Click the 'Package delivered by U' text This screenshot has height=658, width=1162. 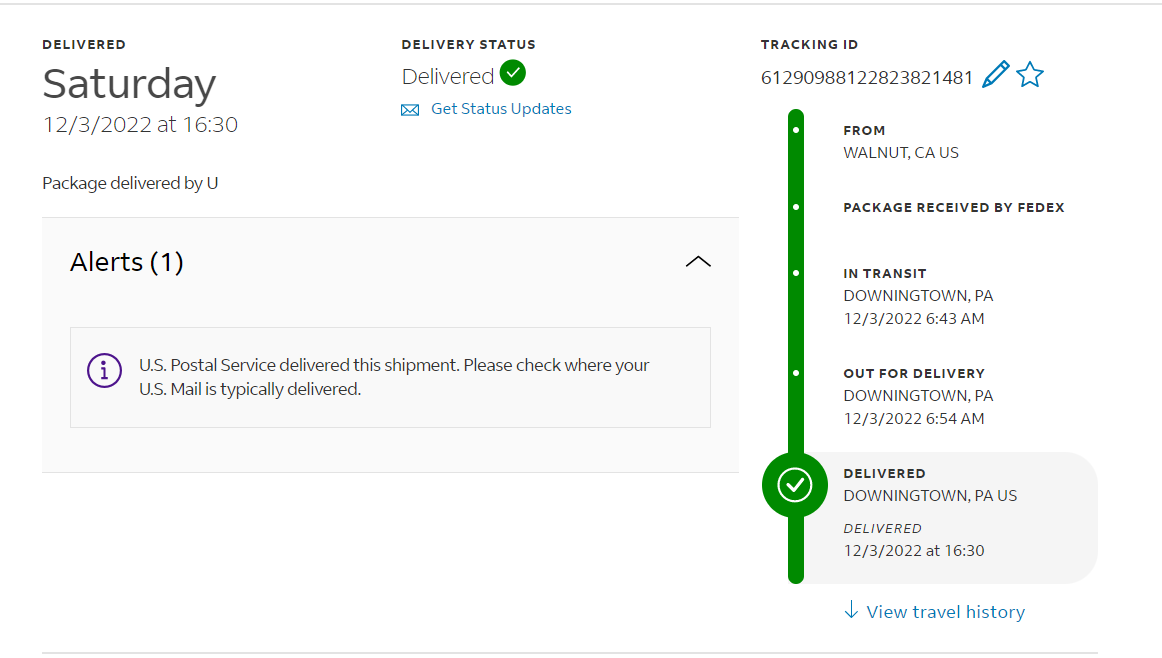pyautogui.click(x=130, y=183)
